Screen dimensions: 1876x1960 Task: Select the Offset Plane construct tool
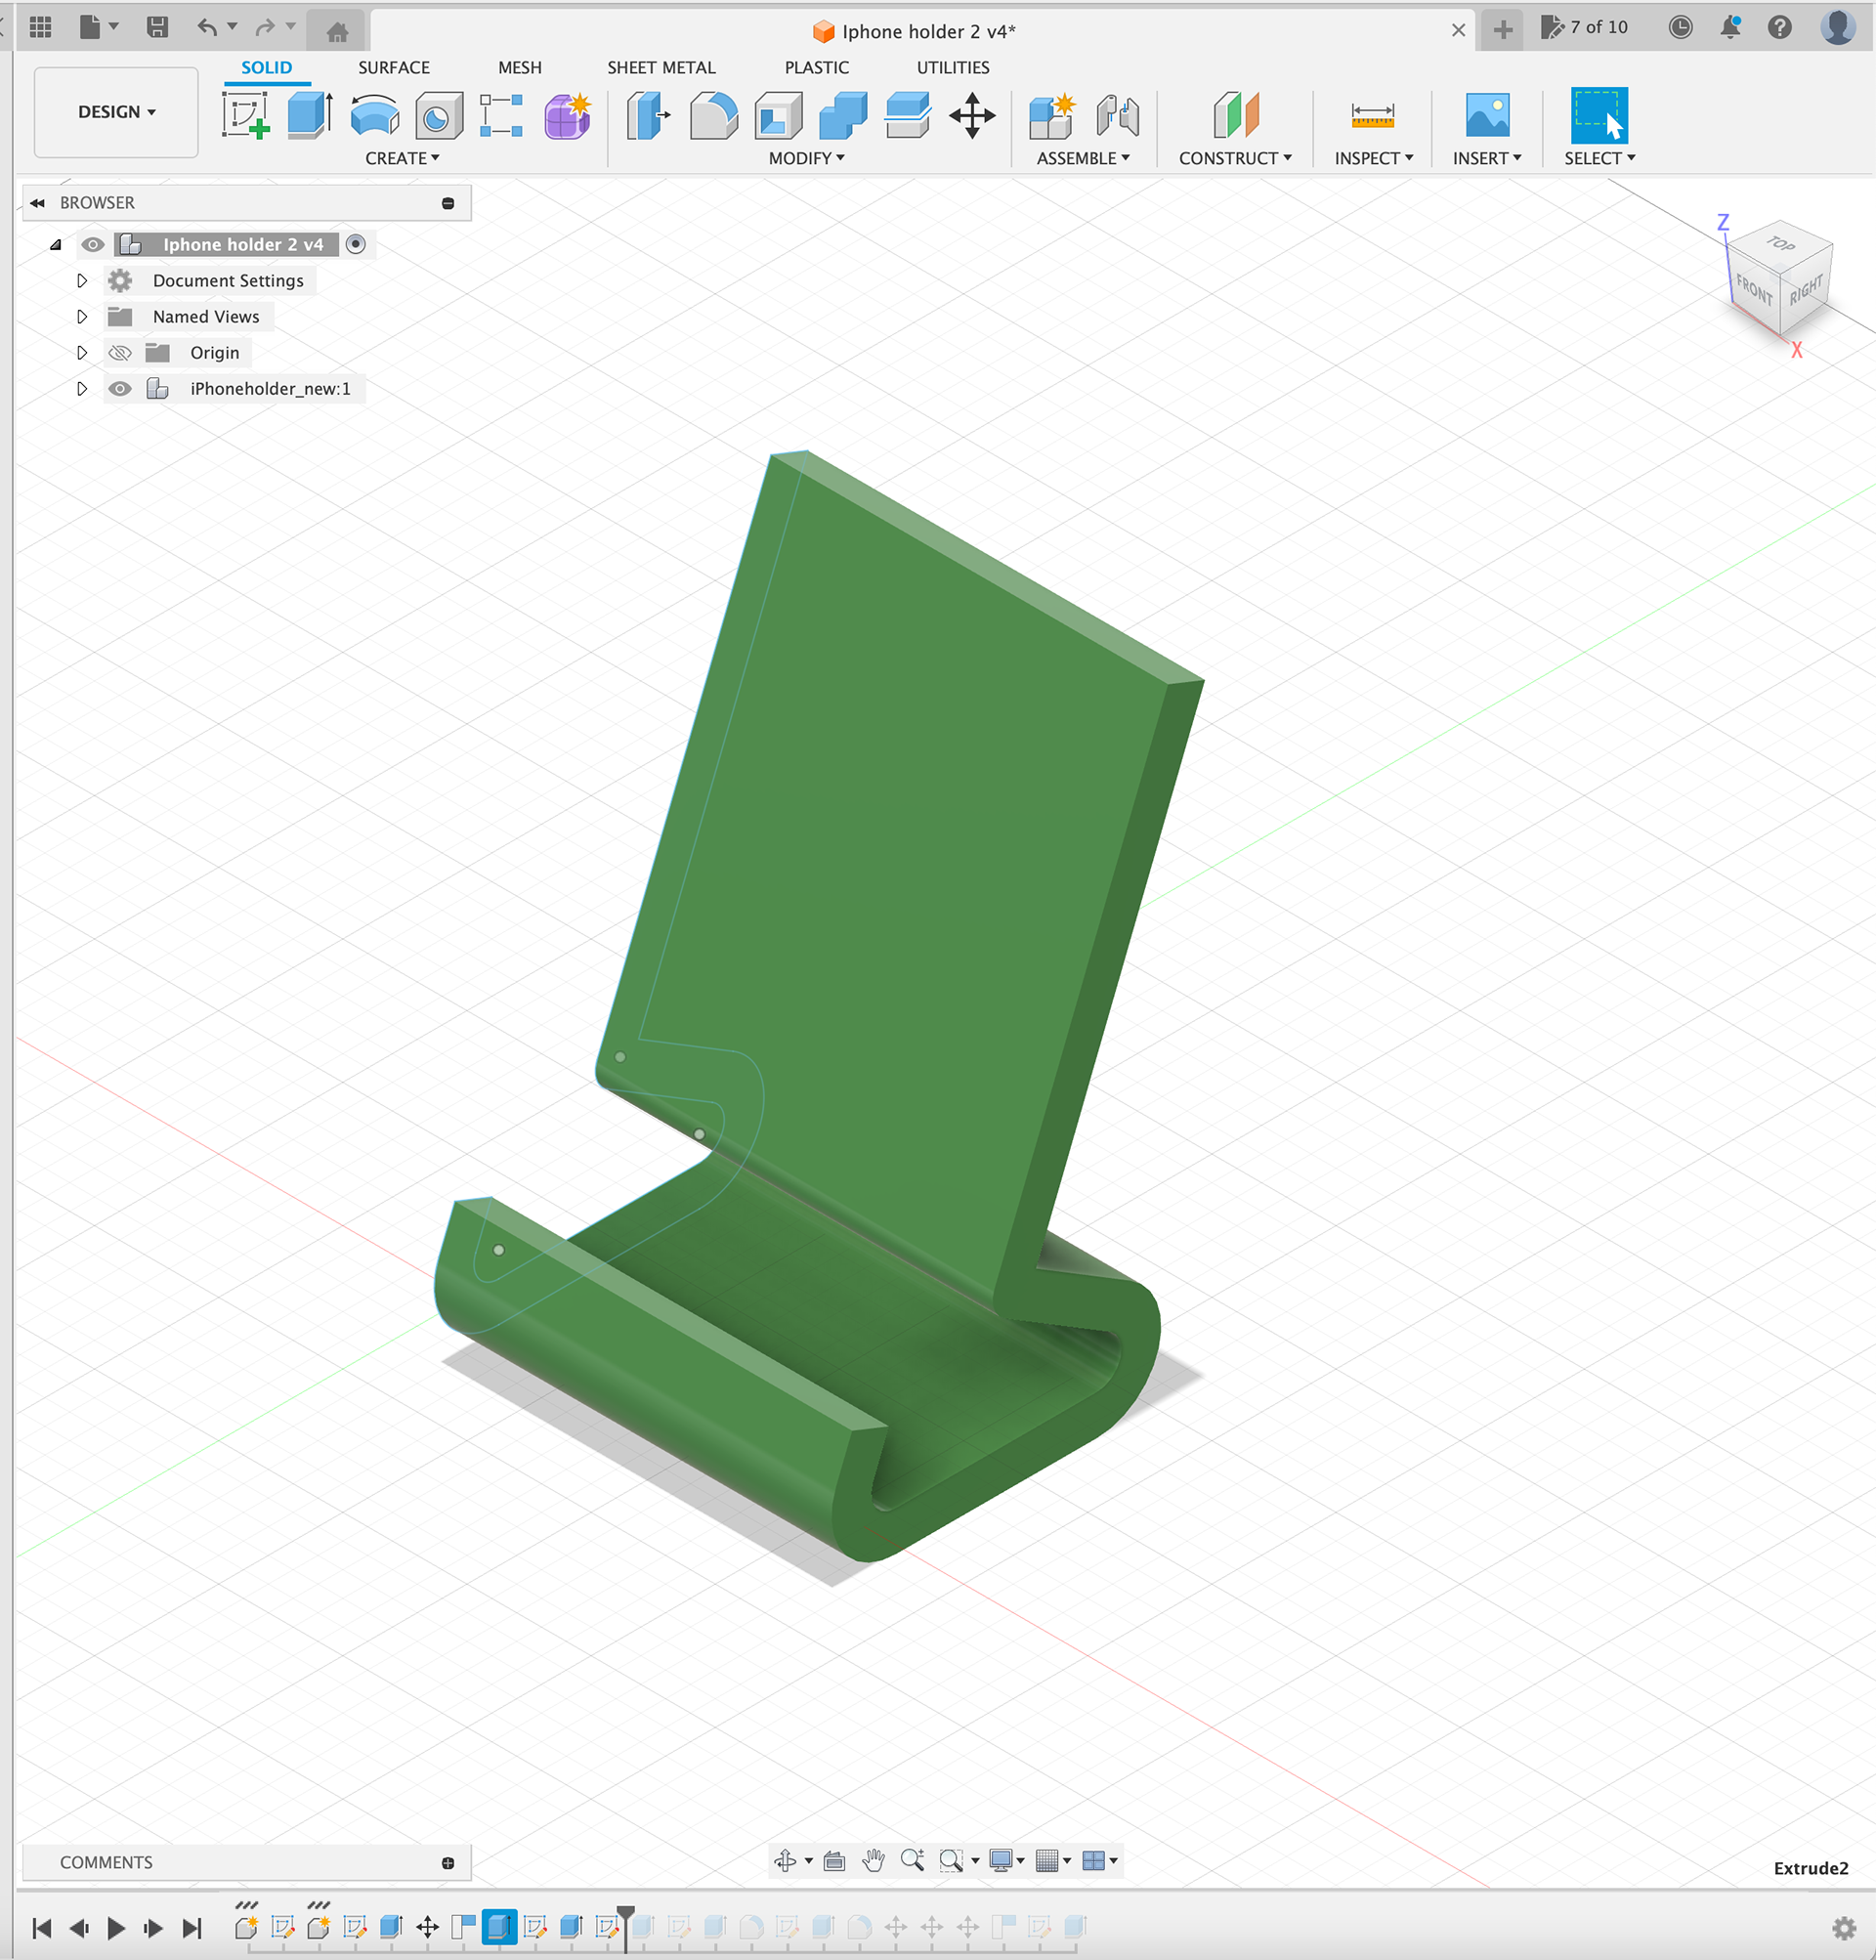[x=1236, y=115]
